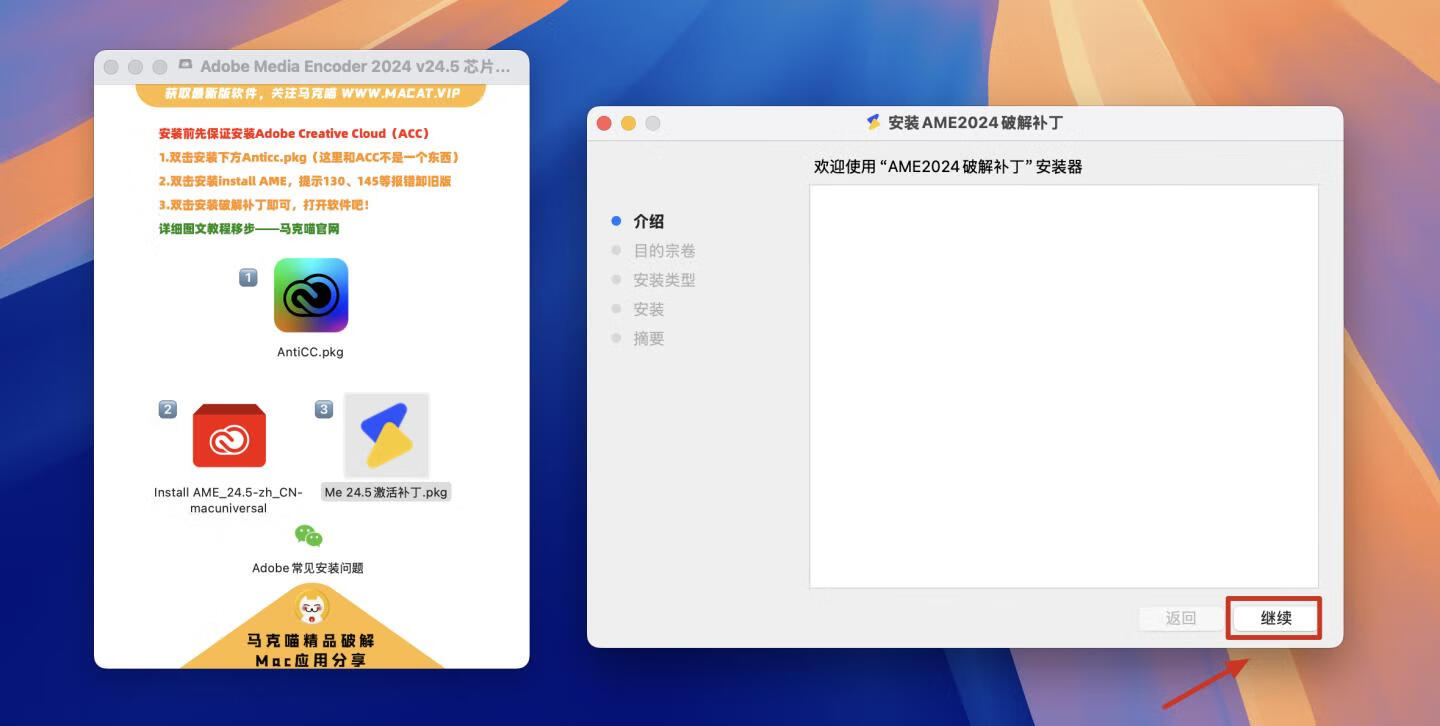
Task: Click the numbered badge 3 above the patch package
Action: click(323, 408)
